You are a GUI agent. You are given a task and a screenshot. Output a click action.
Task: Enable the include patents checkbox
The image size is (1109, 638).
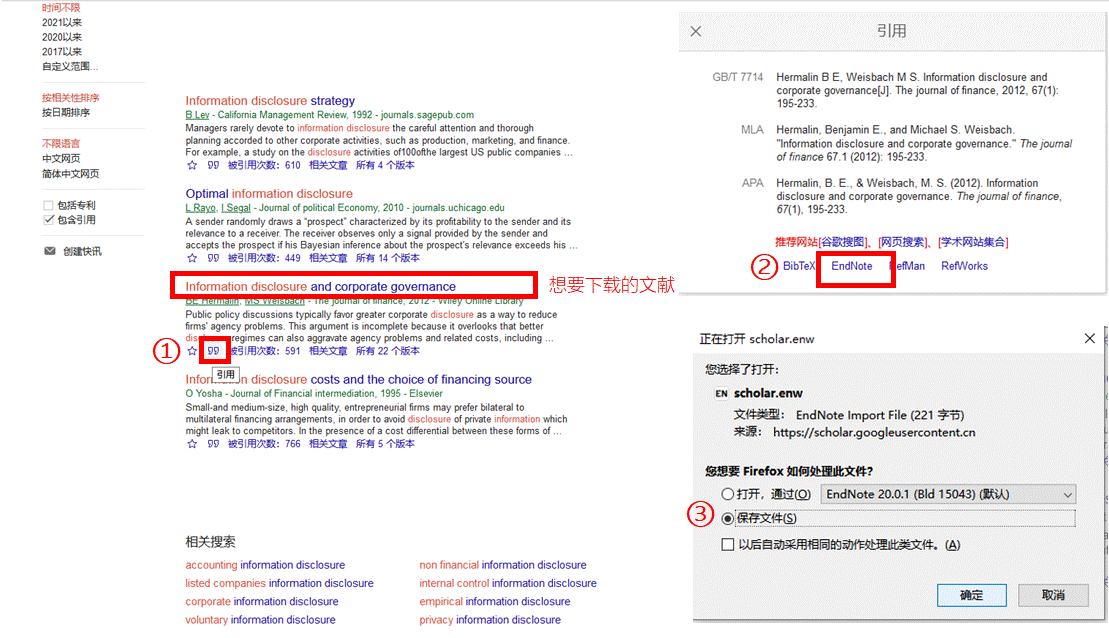(x=48, y=206)
